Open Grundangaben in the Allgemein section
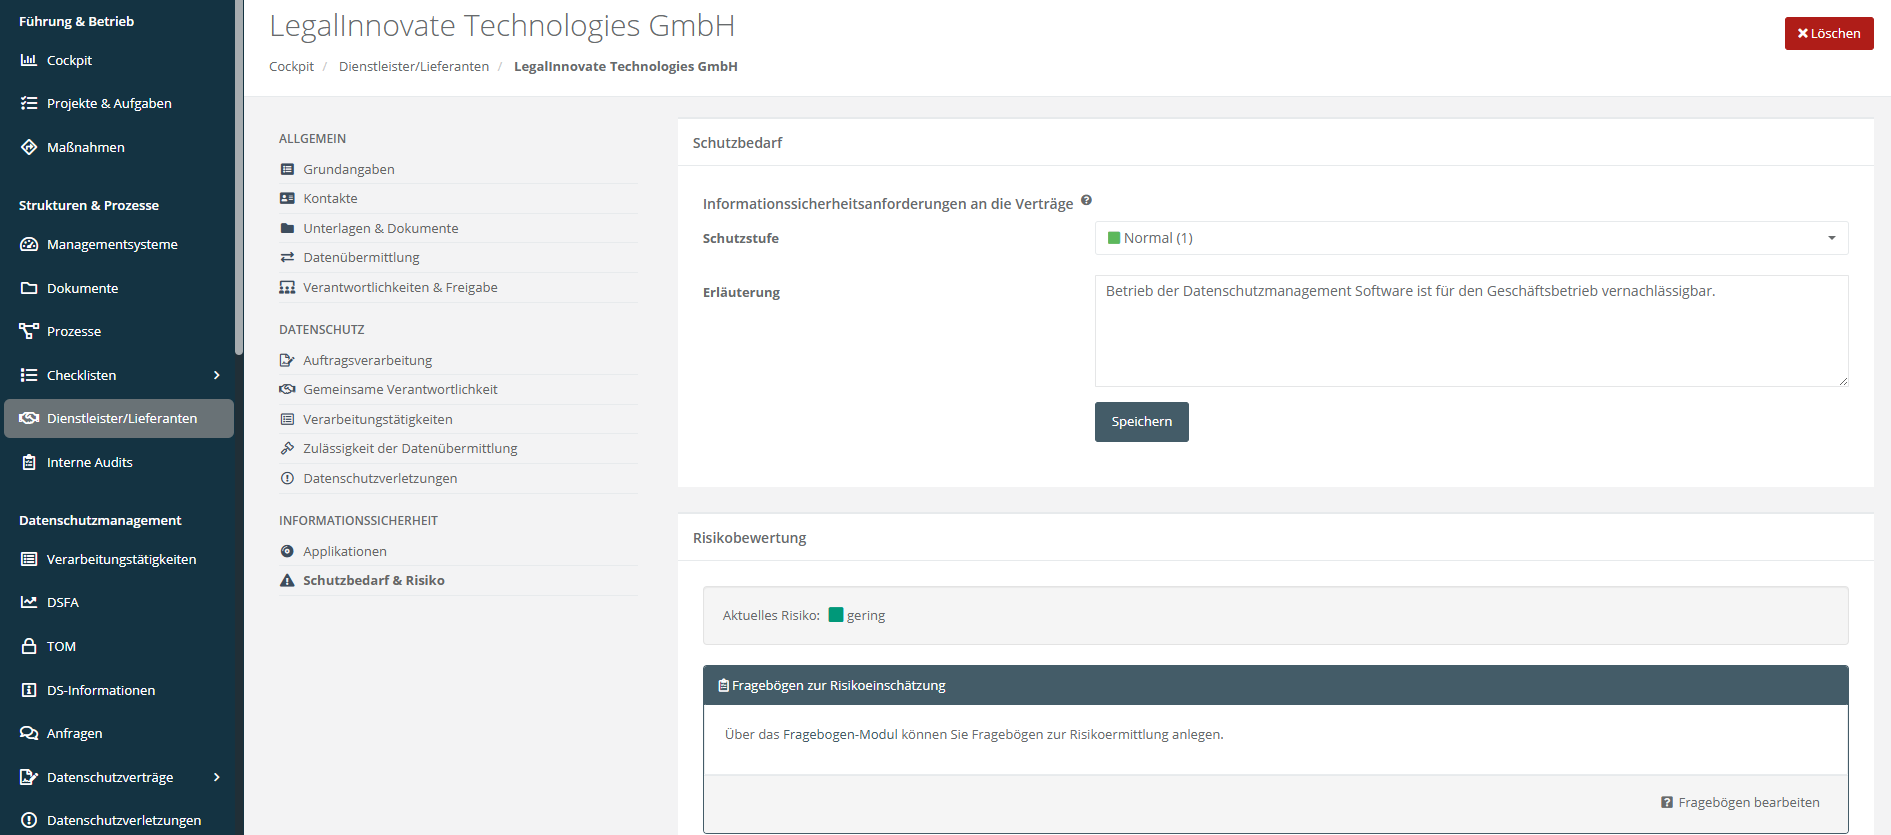 coord(348,169)
